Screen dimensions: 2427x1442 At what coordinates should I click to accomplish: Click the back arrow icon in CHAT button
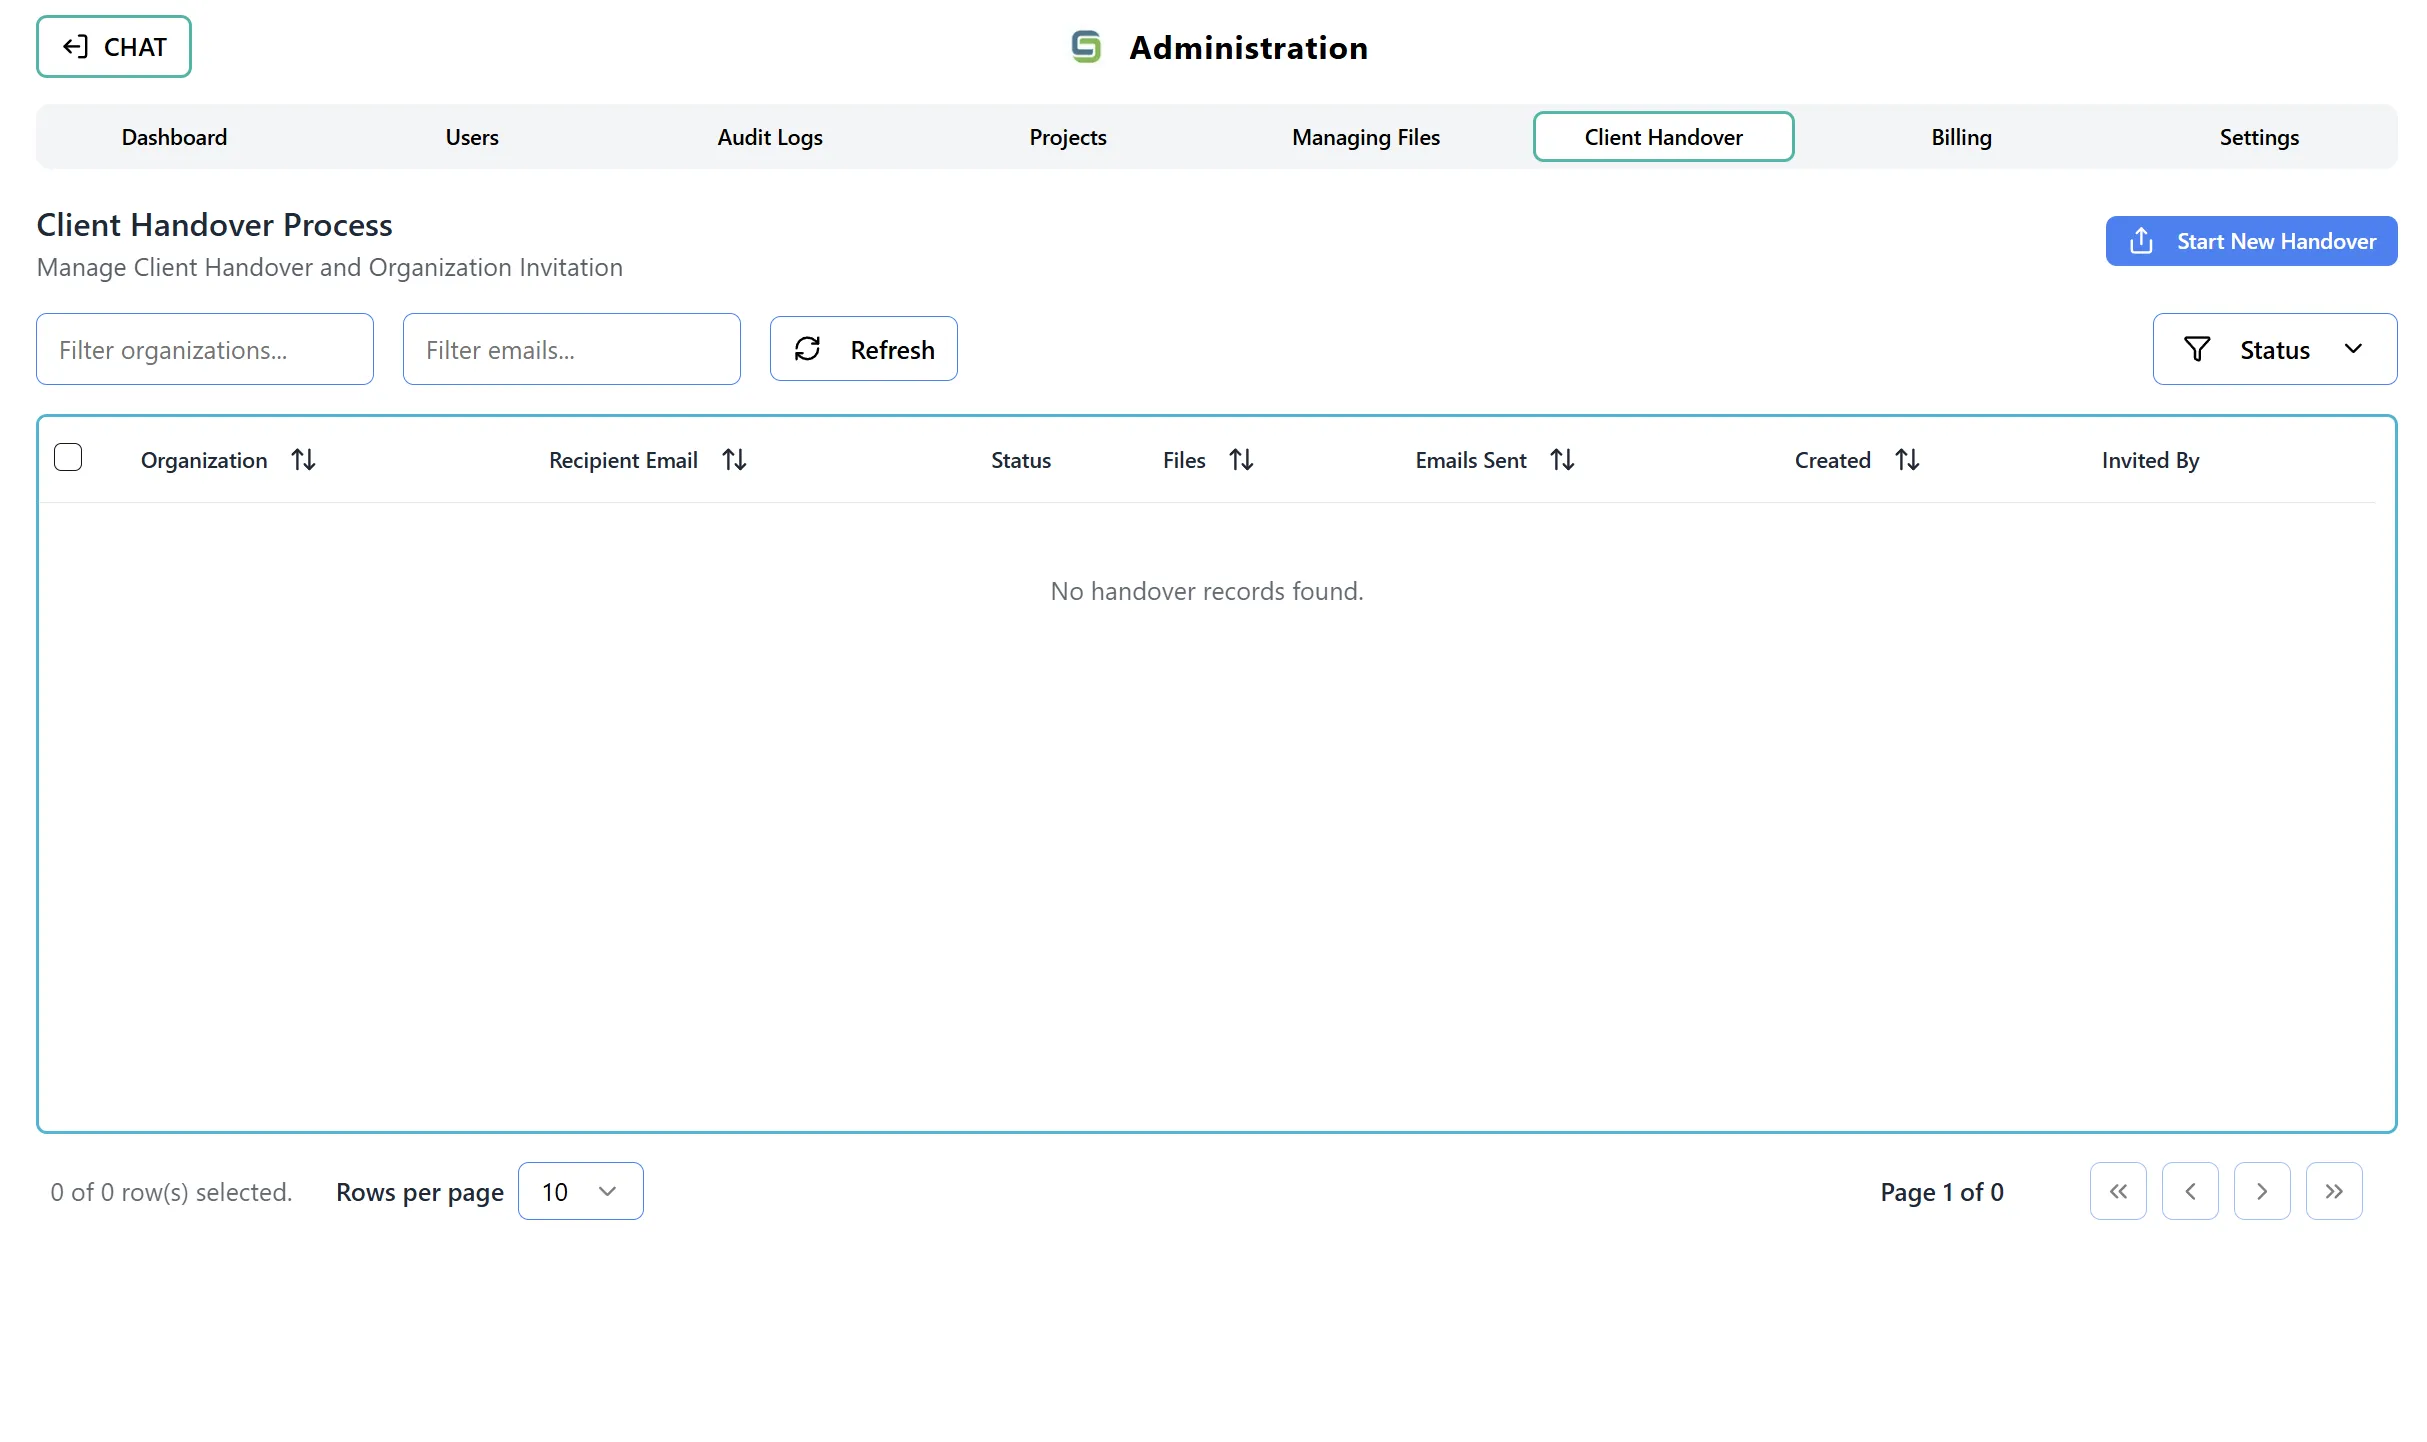[x=75, y=46]
